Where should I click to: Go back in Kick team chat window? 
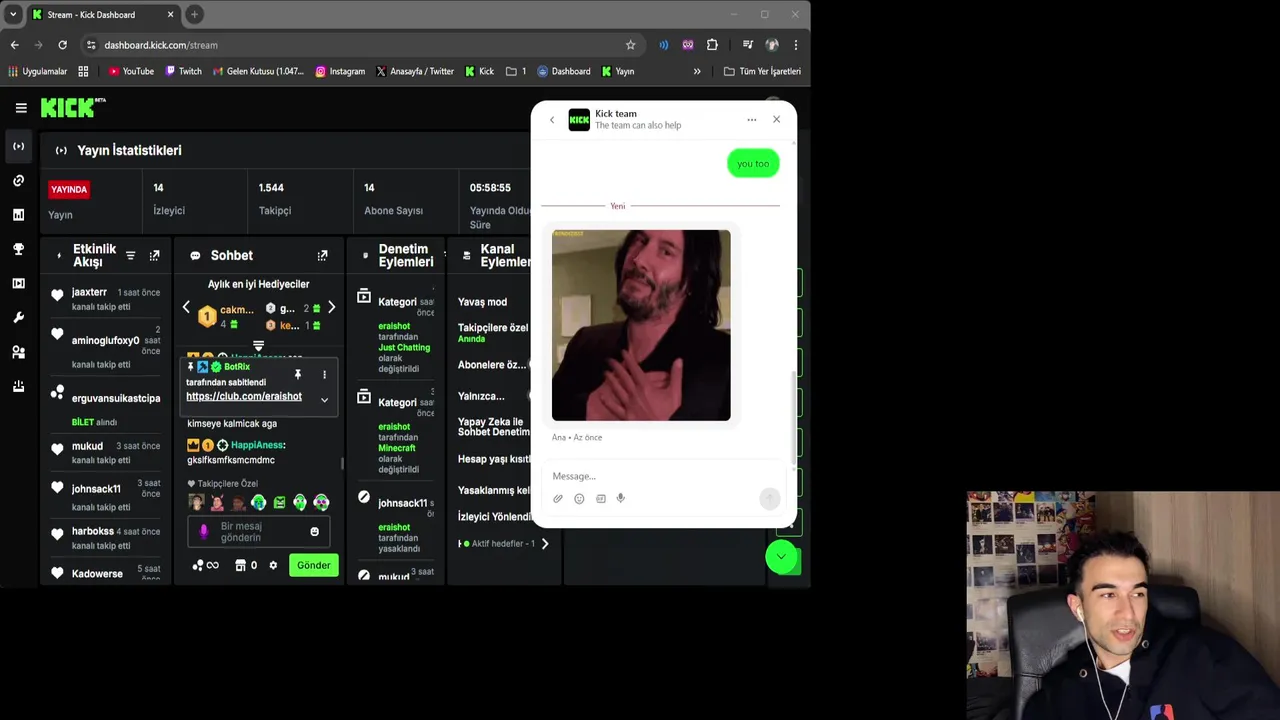pyautogui.click(x=552, y=120)
